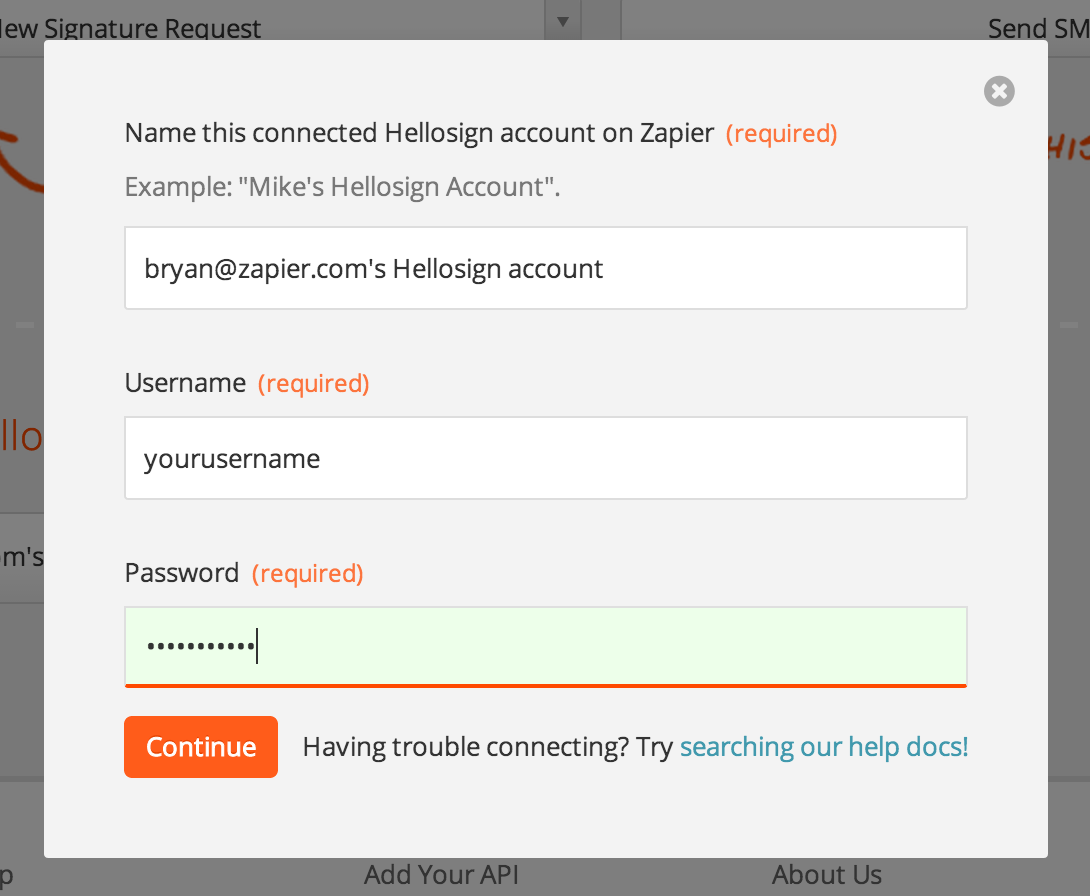Open the Add Your API footer link
The width and height of the screenshot is (1090, 896).
(441, 874)
